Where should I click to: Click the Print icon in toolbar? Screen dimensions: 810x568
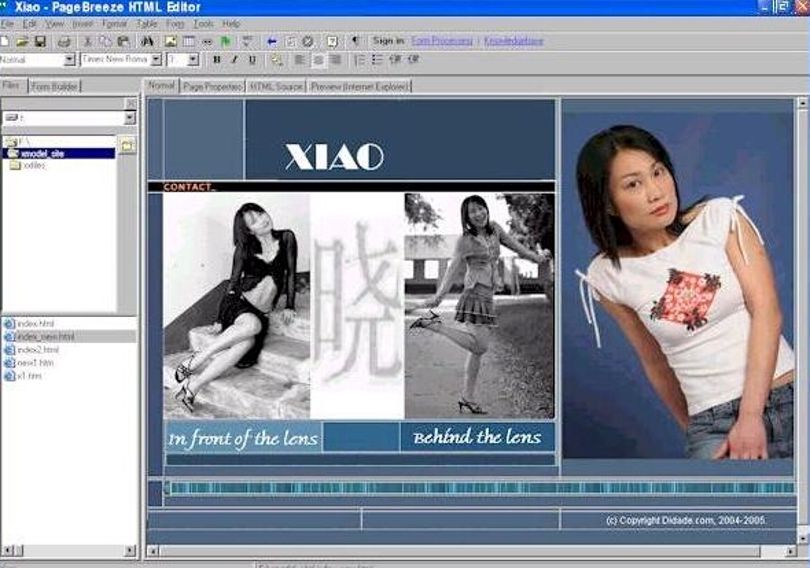(x=64, y=42)
